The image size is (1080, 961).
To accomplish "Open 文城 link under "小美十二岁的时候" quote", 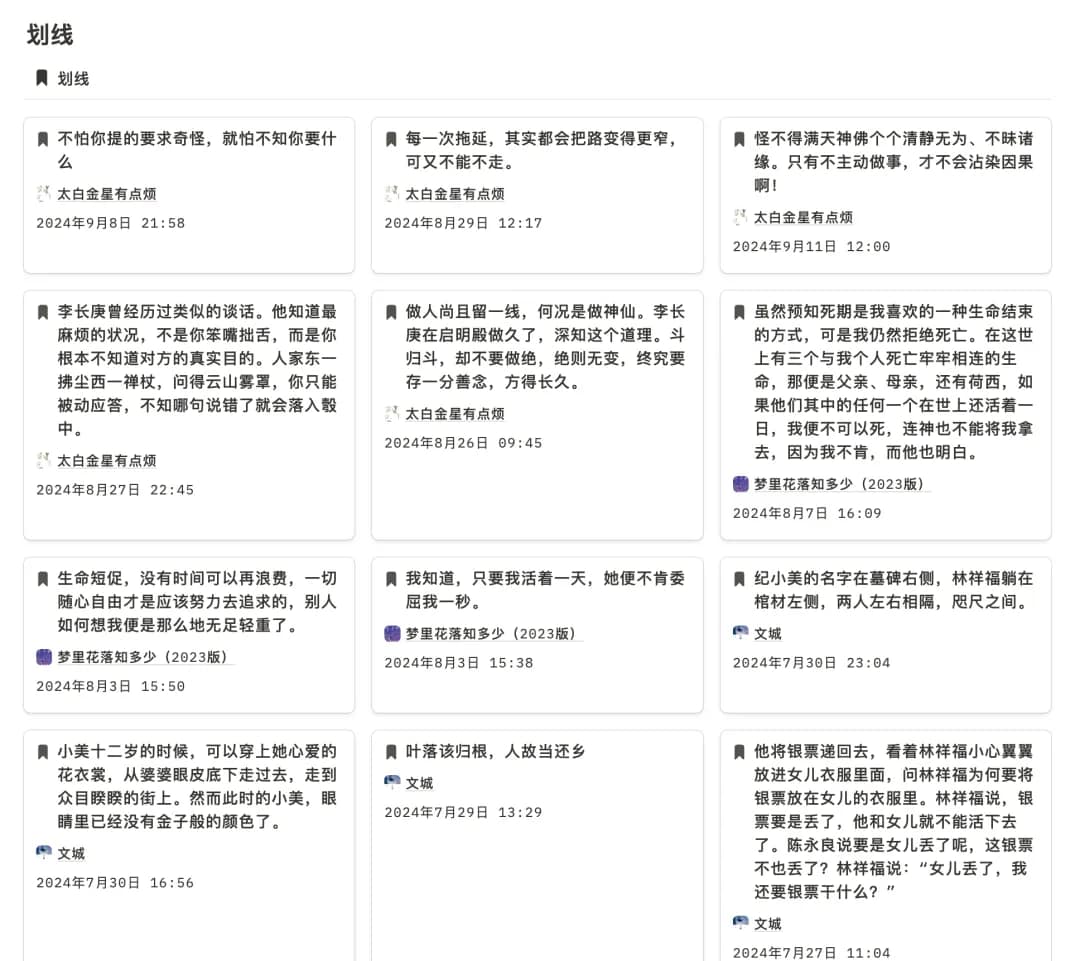I will pyautogui.click(x=71, y=854).
